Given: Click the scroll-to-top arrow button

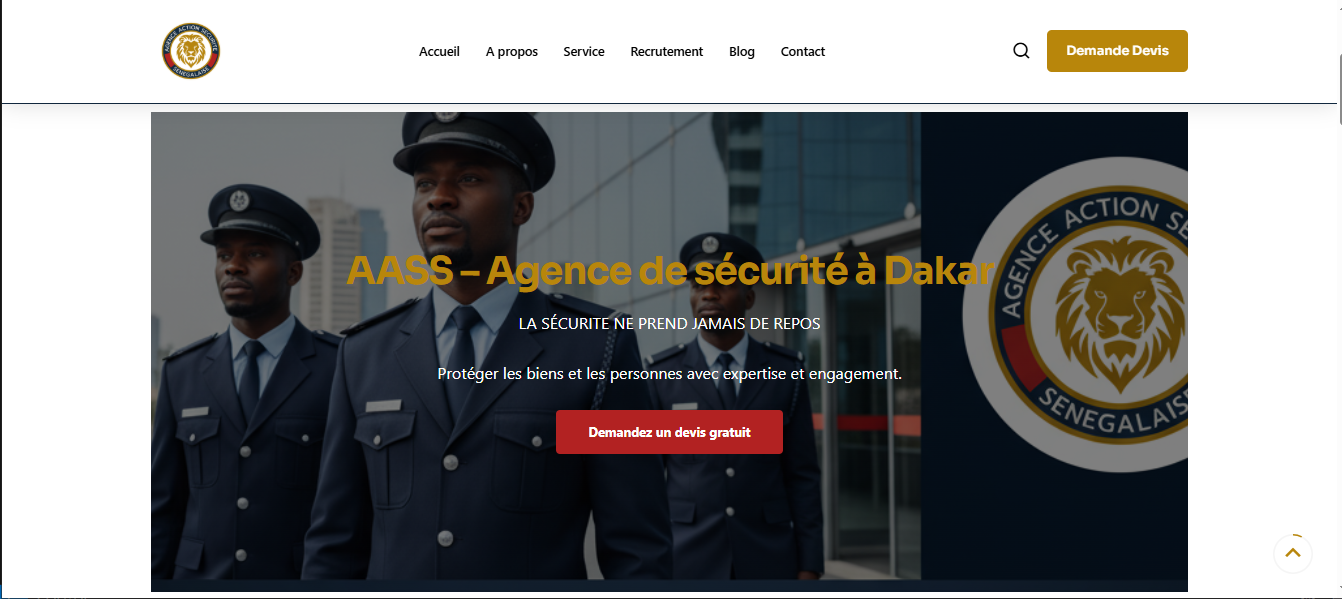Looking at the screenshot, I should (x=1293, y=553).
